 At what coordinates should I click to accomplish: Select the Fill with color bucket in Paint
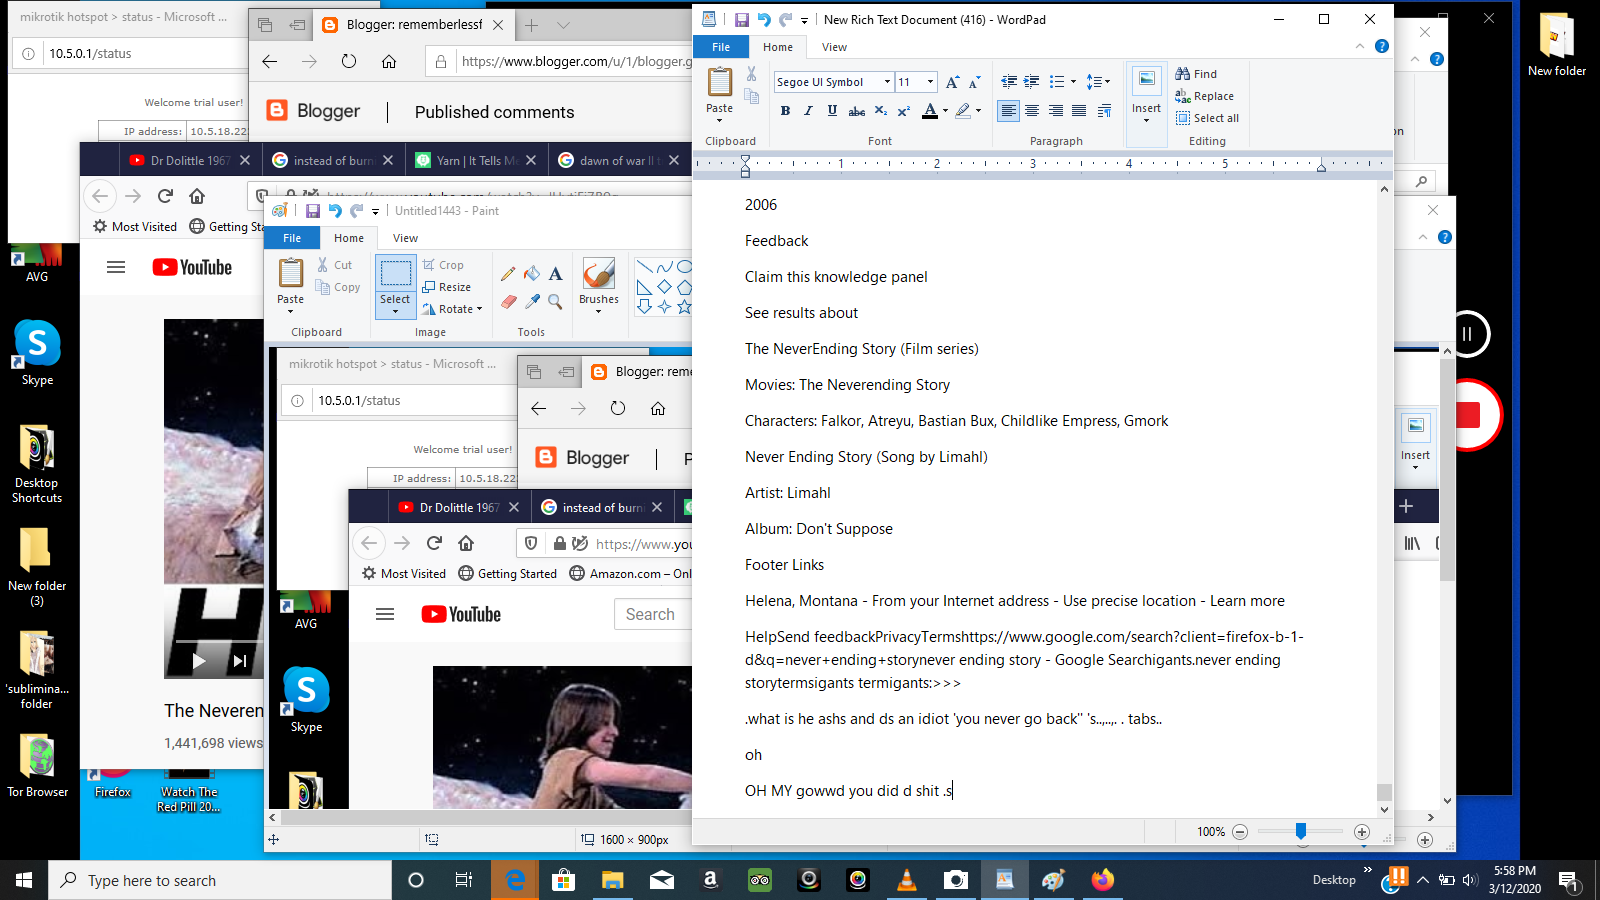pos(532,273)
